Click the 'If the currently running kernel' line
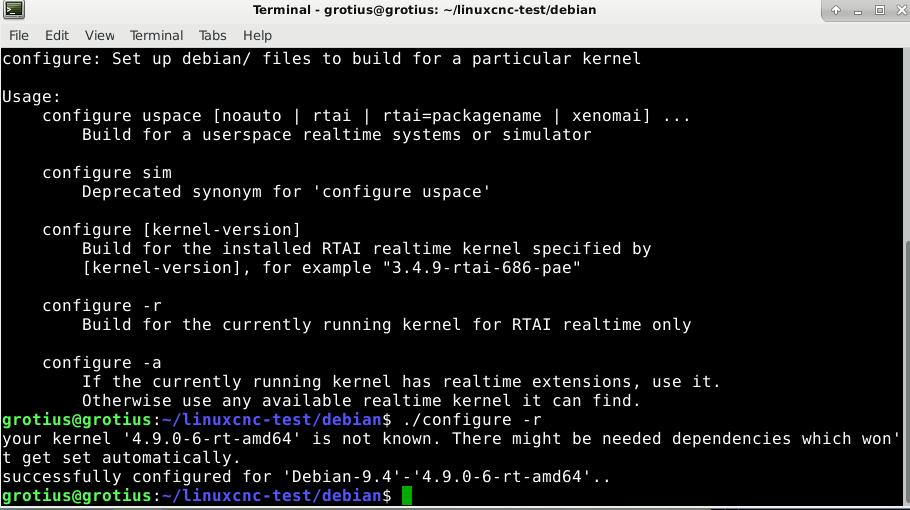 (401, 382)
